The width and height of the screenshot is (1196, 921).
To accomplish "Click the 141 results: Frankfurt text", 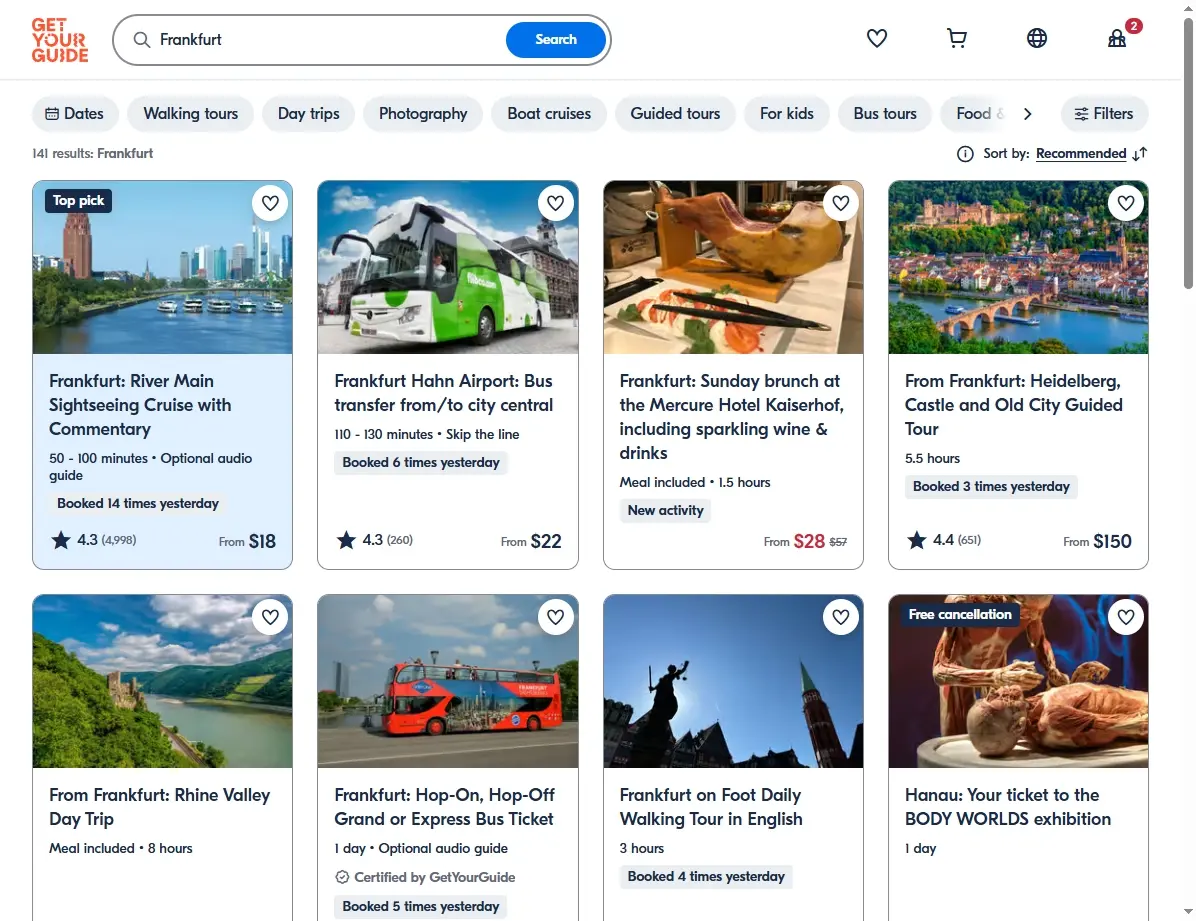I will coord(92,153).
